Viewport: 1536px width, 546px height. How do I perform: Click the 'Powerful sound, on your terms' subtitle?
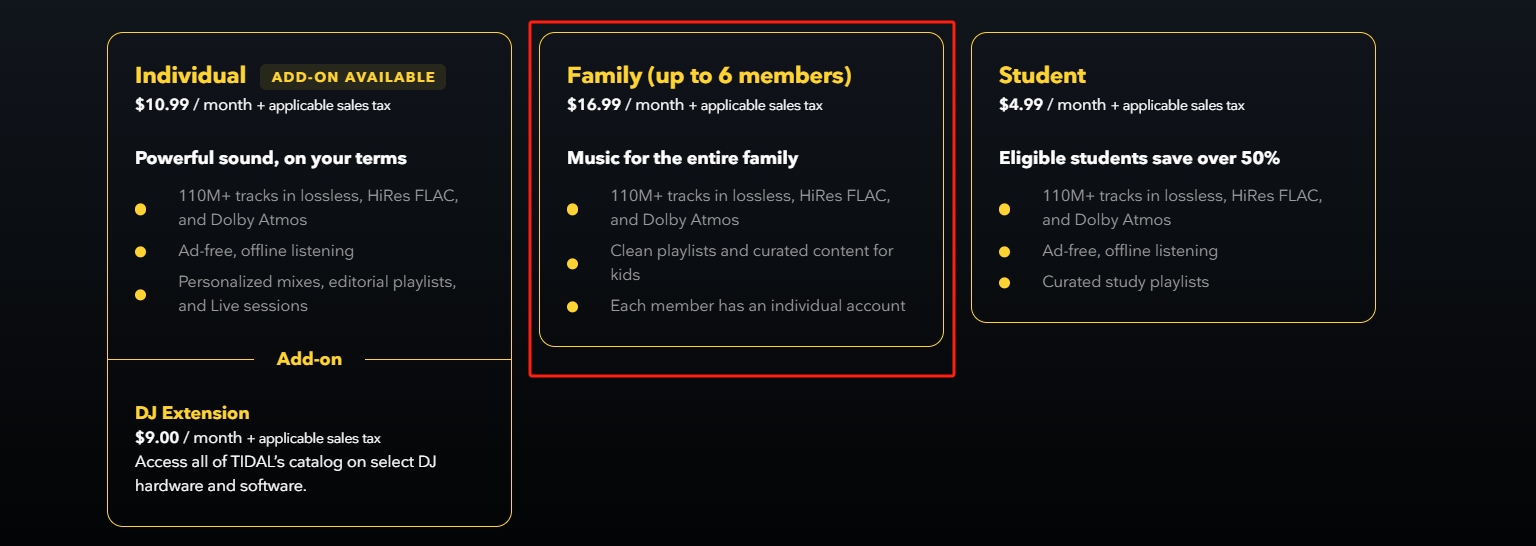coord(271,158)
